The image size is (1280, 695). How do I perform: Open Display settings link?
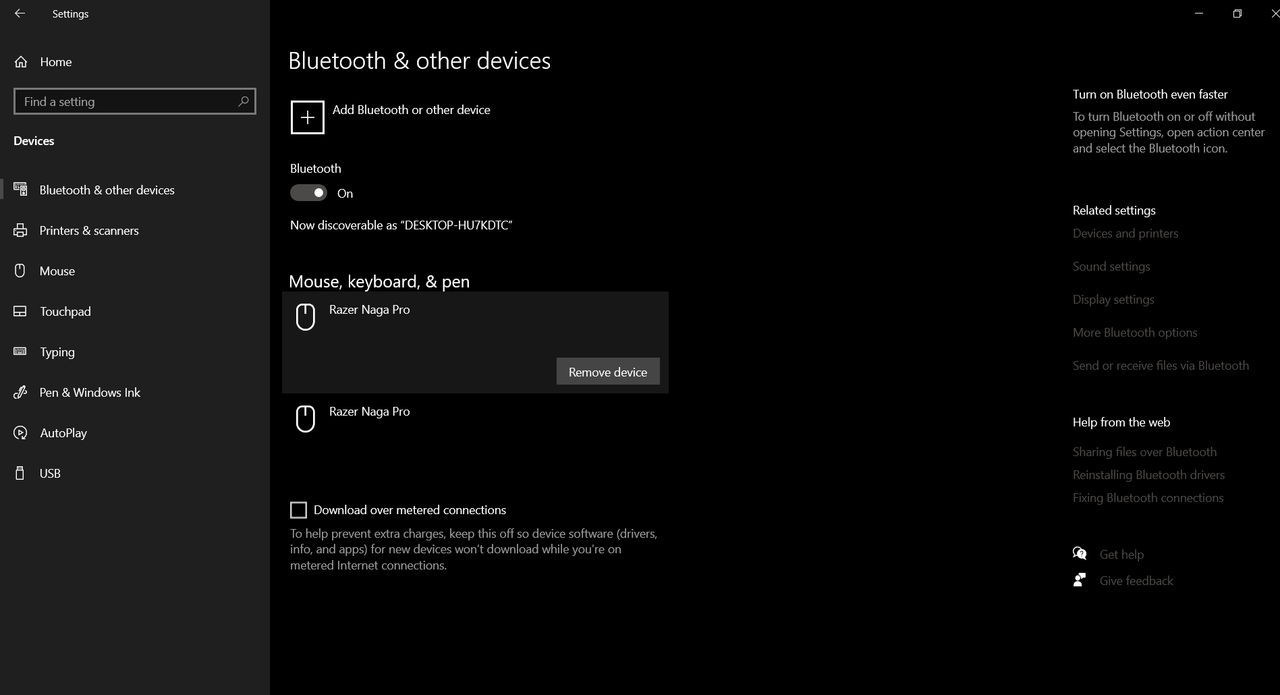coord(1113,300)
